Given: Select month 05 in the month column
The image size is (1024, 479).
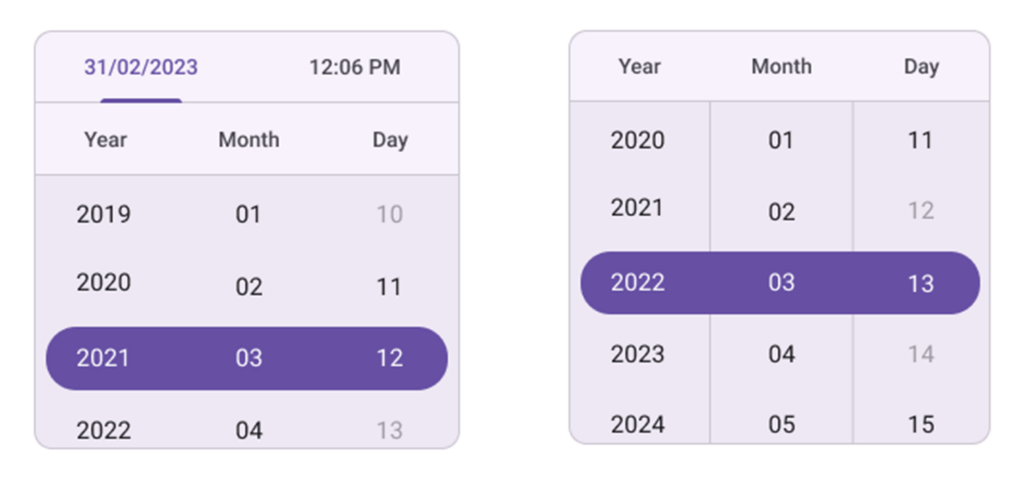Looking at the screenshot, I should click(x=781, y=424).
